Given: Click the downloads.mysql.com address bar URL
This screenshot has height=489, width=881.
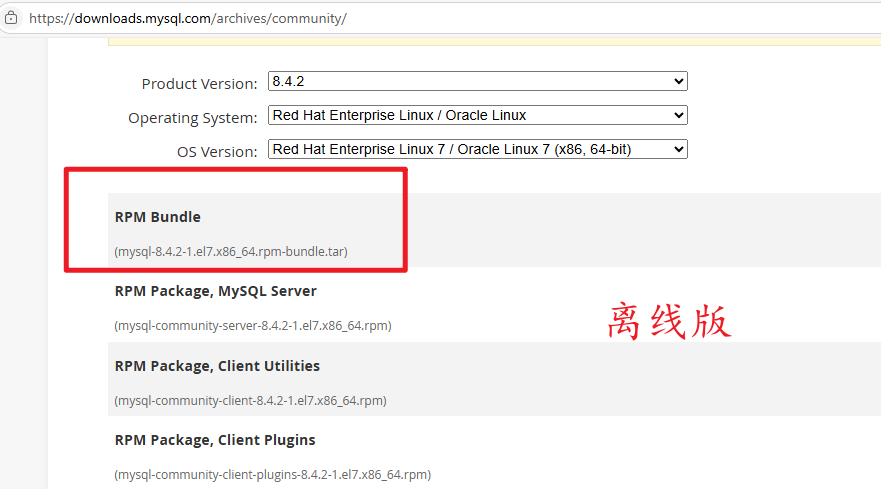Looking at the screenshot, I should [x=188, y=19].
